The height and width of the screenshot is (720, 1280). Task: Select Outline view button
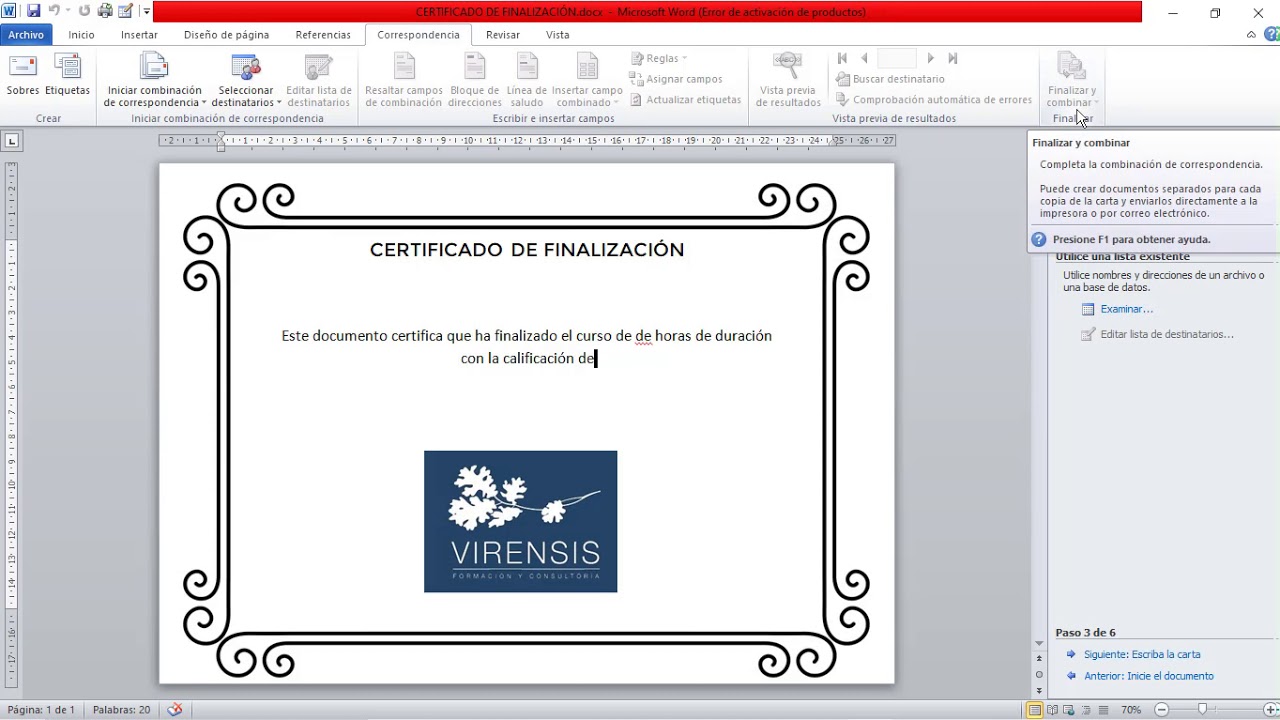point(1086,710)
